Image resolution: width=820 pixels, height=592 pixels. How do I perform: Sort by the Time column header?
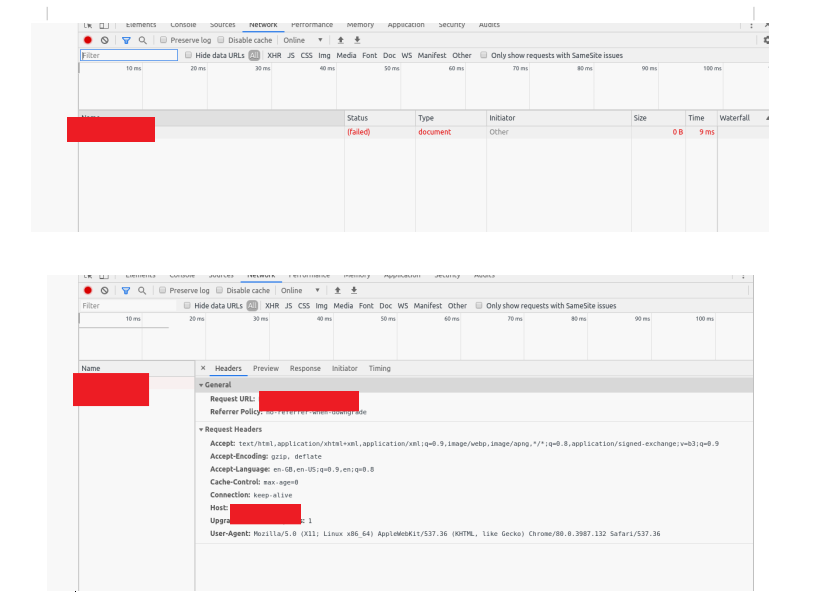click(701, 118)
